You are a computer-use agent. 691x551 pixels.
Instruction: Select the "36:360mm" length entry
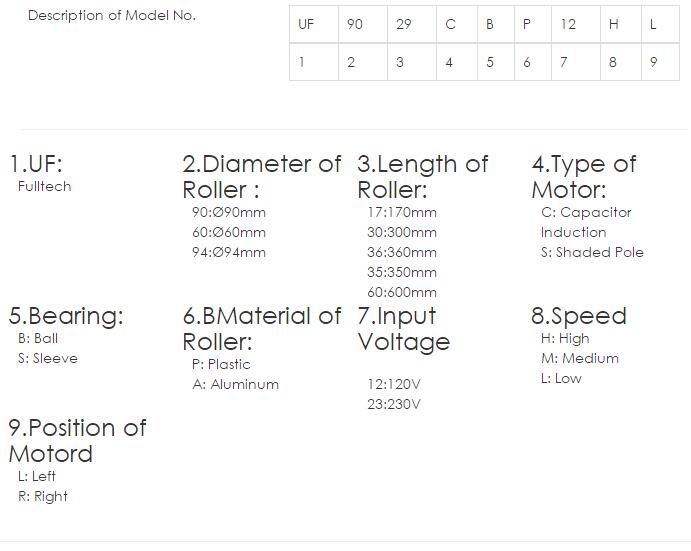(402, 252)
